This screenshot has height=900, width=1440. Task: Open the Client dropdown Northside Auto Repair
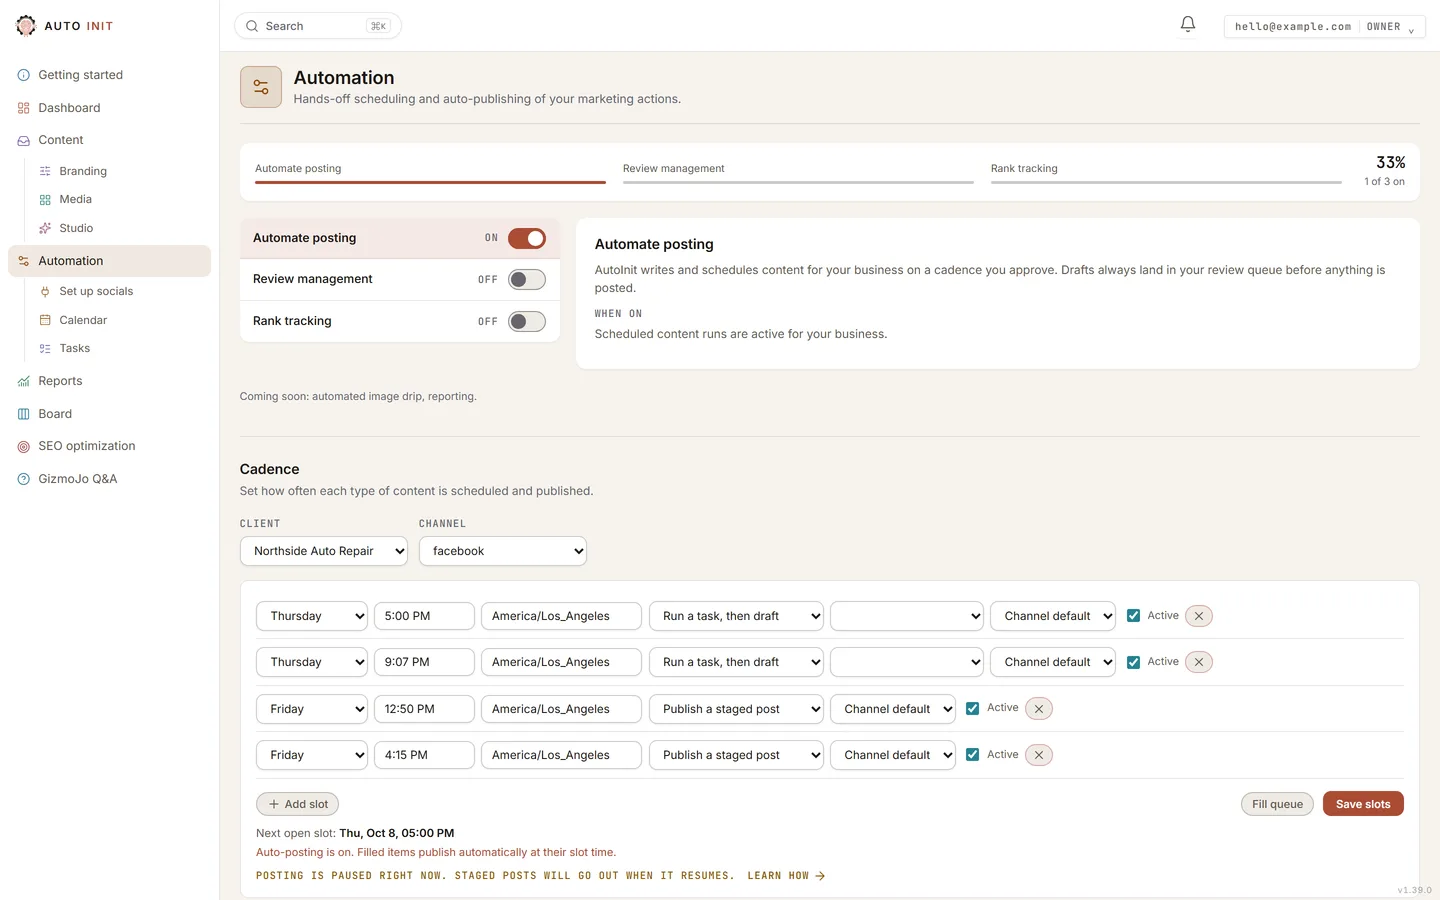tap(324, 551)
